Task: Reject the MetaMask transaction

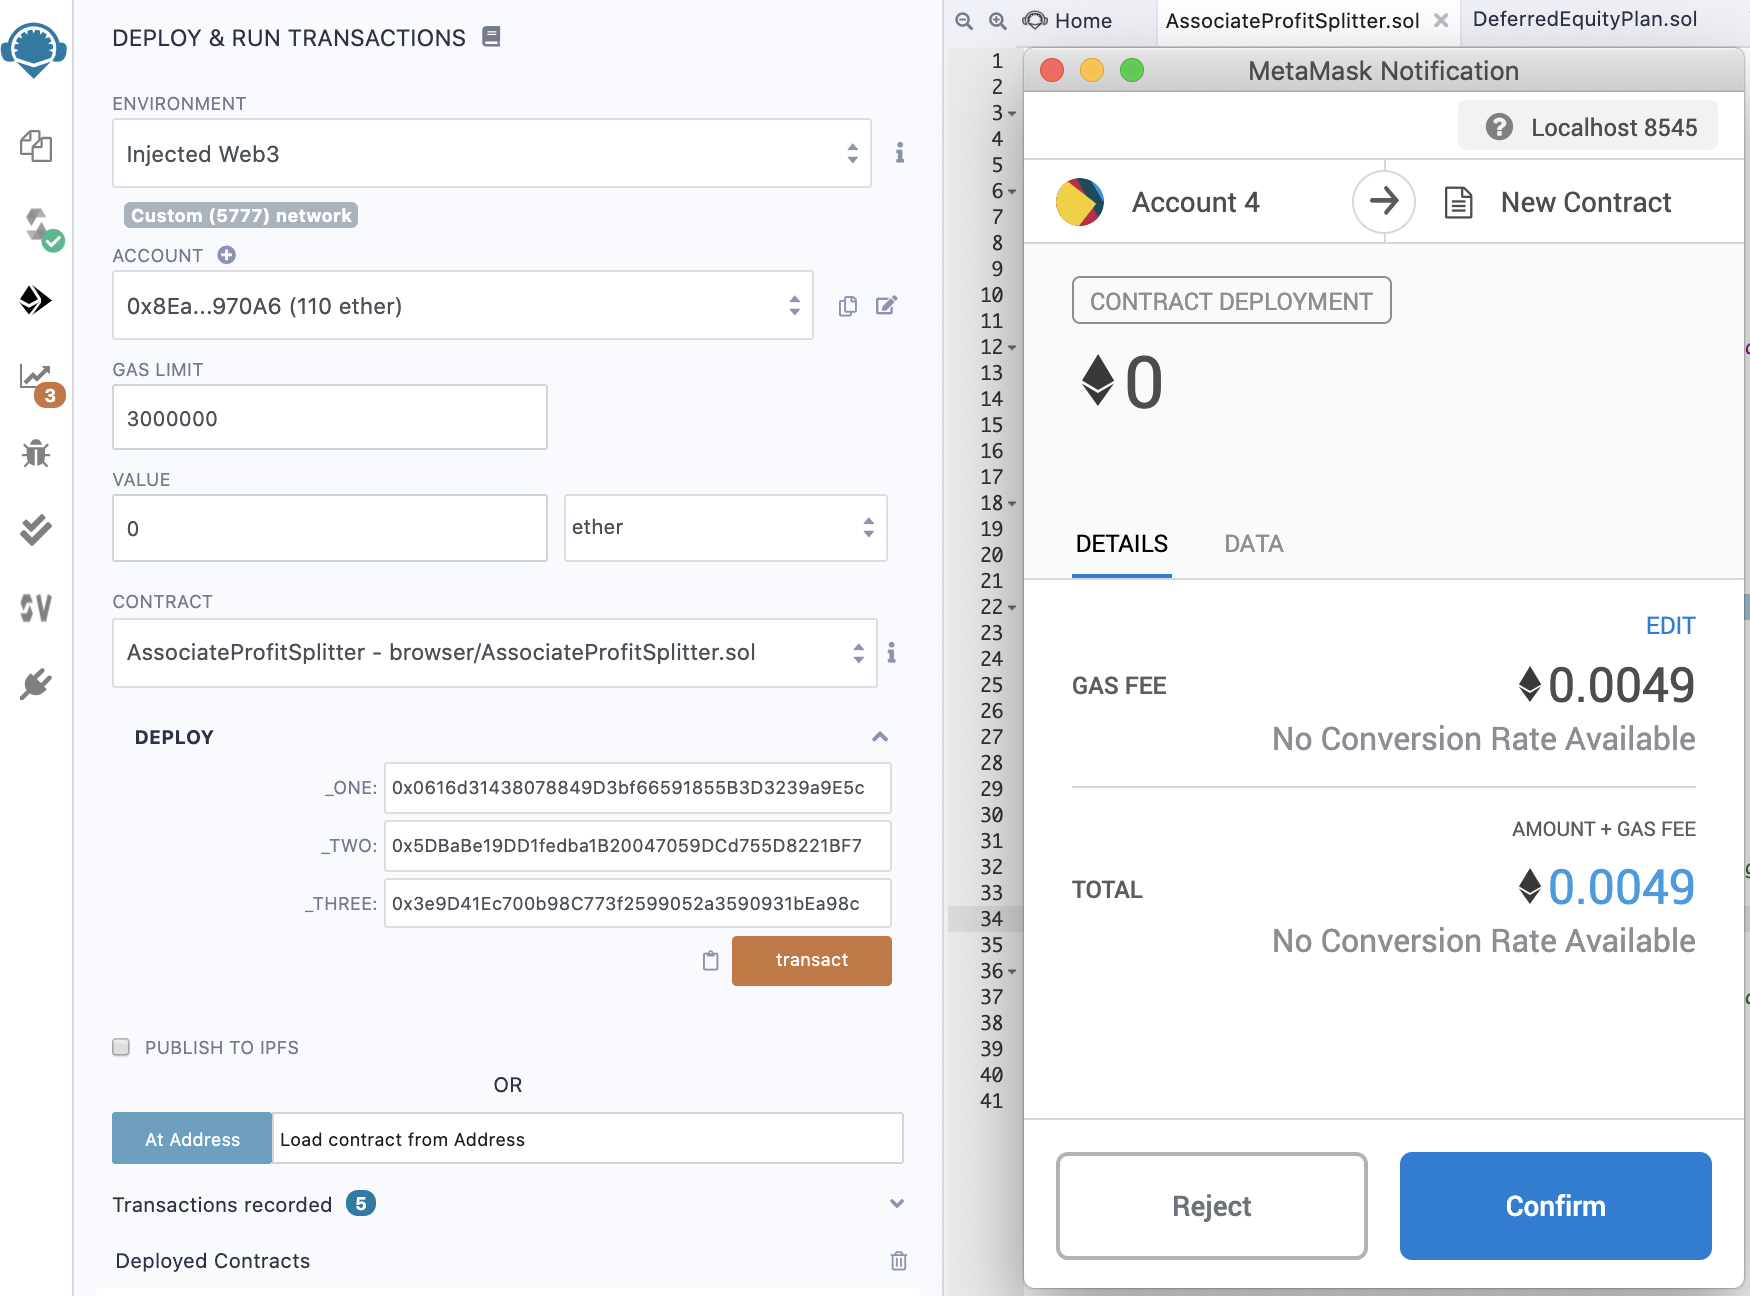Action: coord(1212,1206)
